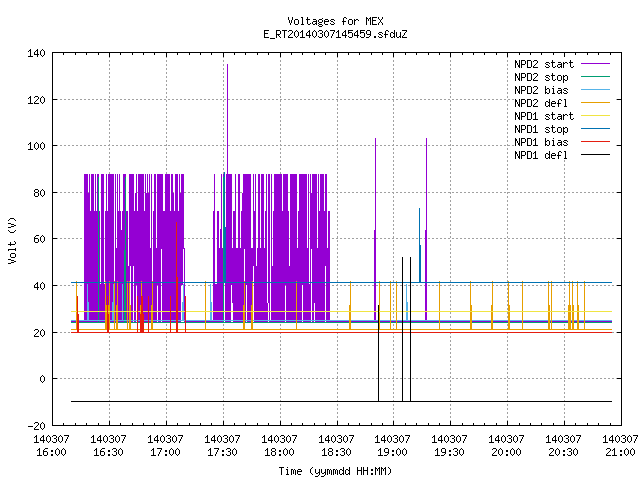
Task: Click the black NPD1 defl legend line
Action: coord(596,155)
